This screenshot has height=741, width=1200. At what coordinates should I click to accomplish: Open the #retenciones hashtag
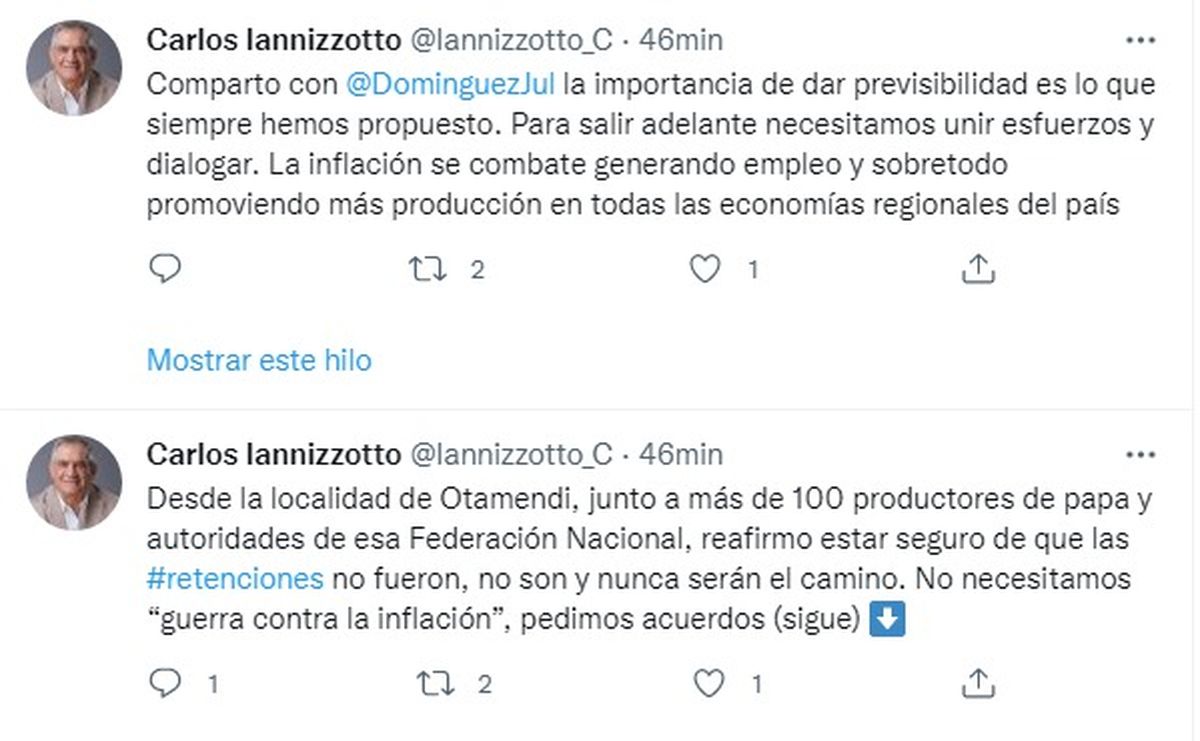click(235, 578)
